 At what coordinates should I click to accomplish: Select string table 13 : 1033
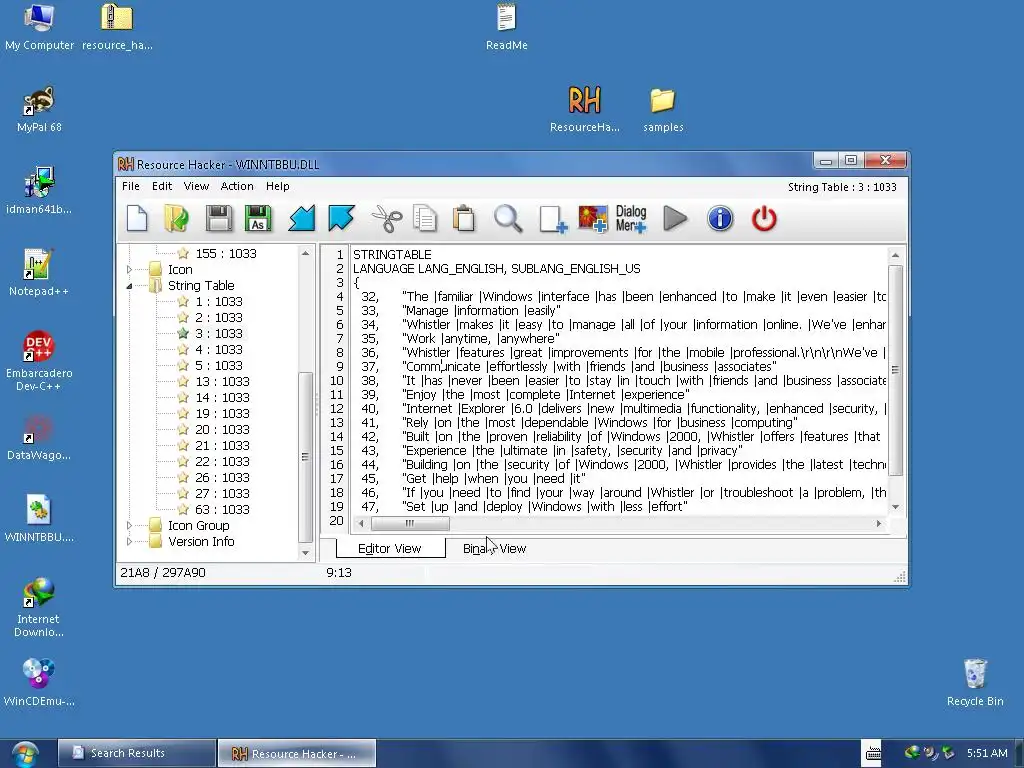click(222, 381)
